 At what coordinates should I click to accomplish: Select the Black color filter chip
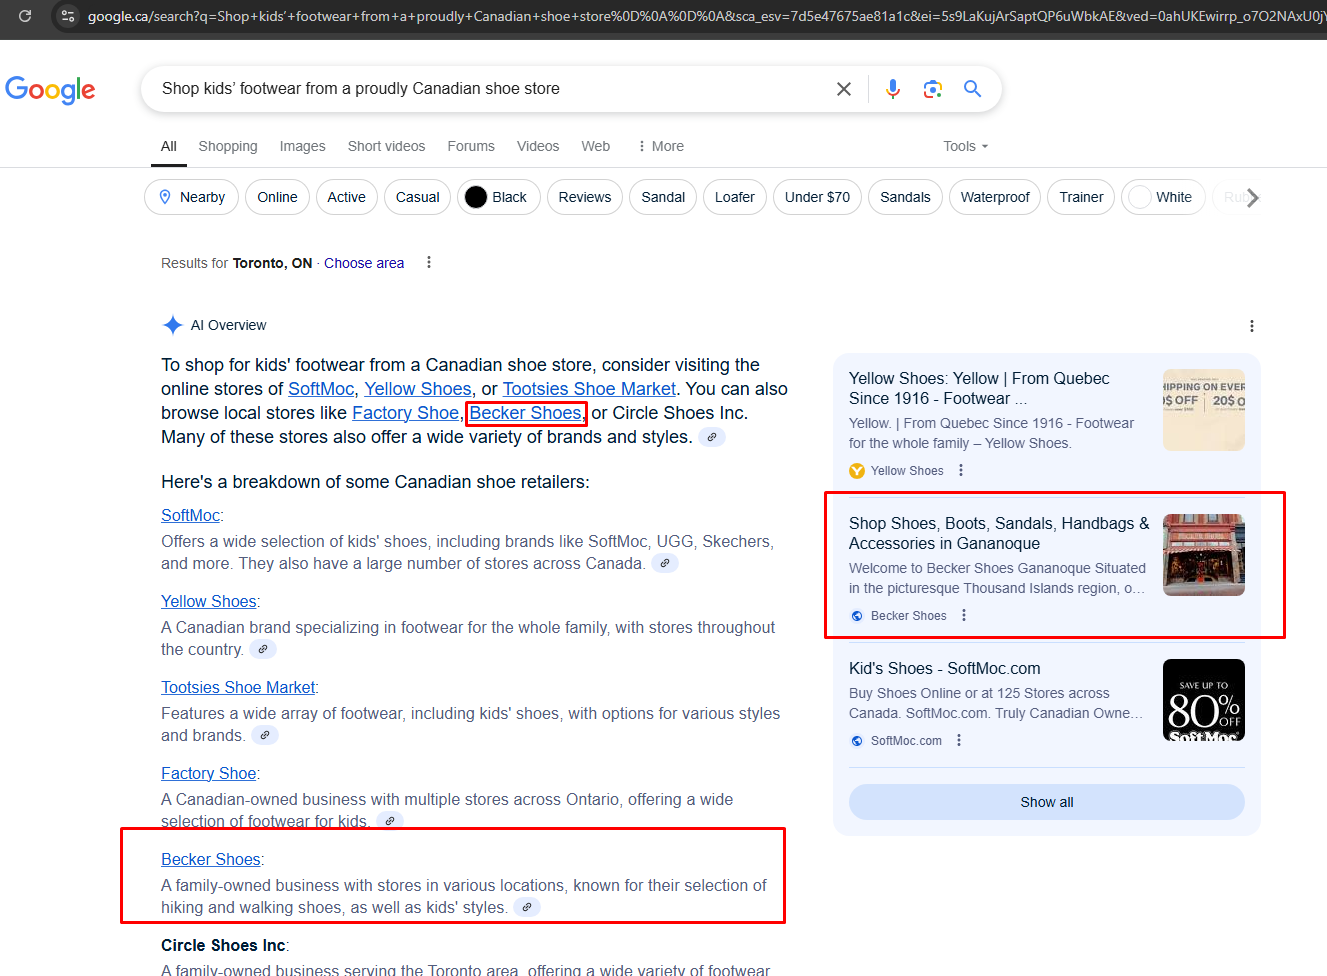tap(498, 197)
